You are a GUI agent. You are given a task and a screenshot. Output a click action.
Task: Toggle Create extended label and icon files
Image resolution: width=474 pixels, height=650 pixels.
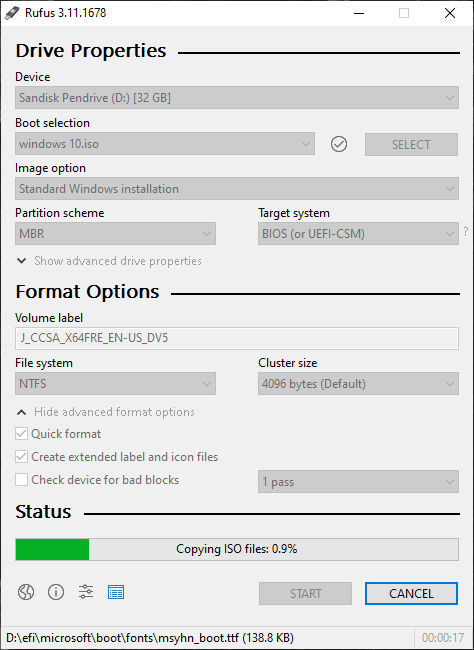click(x=21, y=457)
